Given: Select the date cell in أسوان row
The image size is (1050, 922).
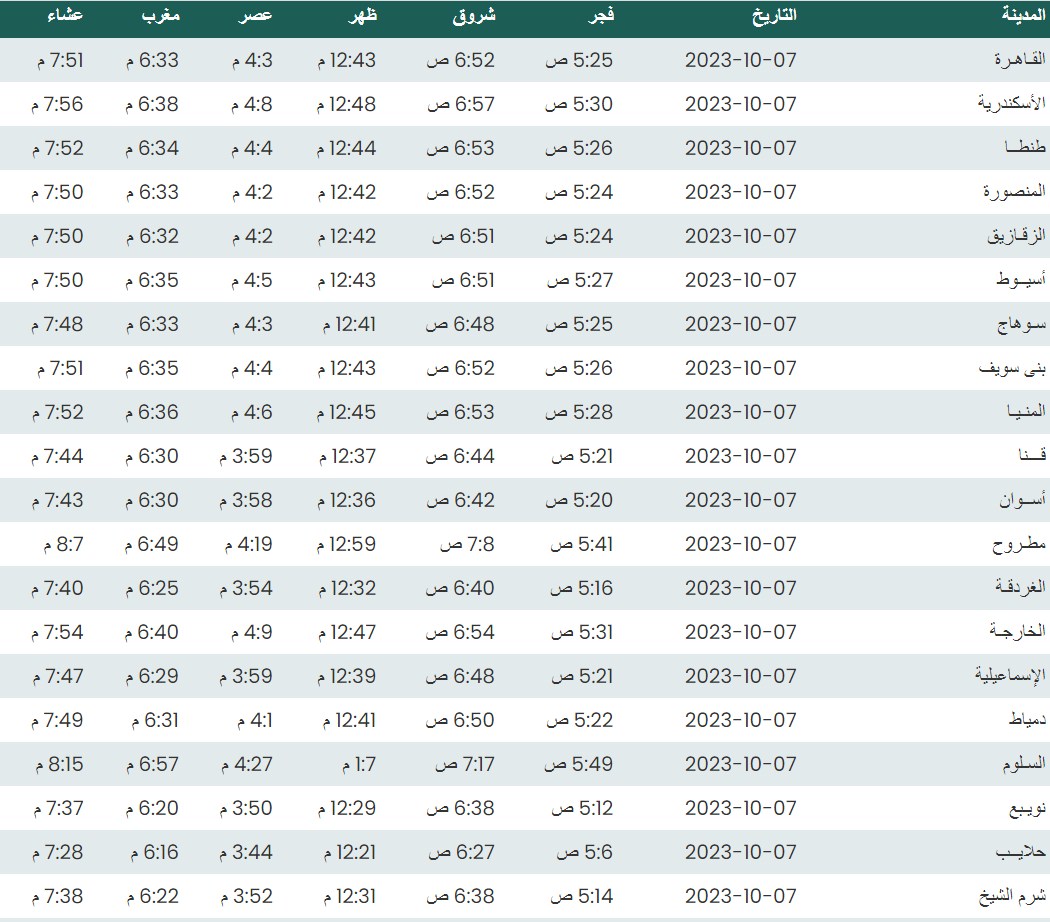Looking at the screenshot, I should 740,500.
